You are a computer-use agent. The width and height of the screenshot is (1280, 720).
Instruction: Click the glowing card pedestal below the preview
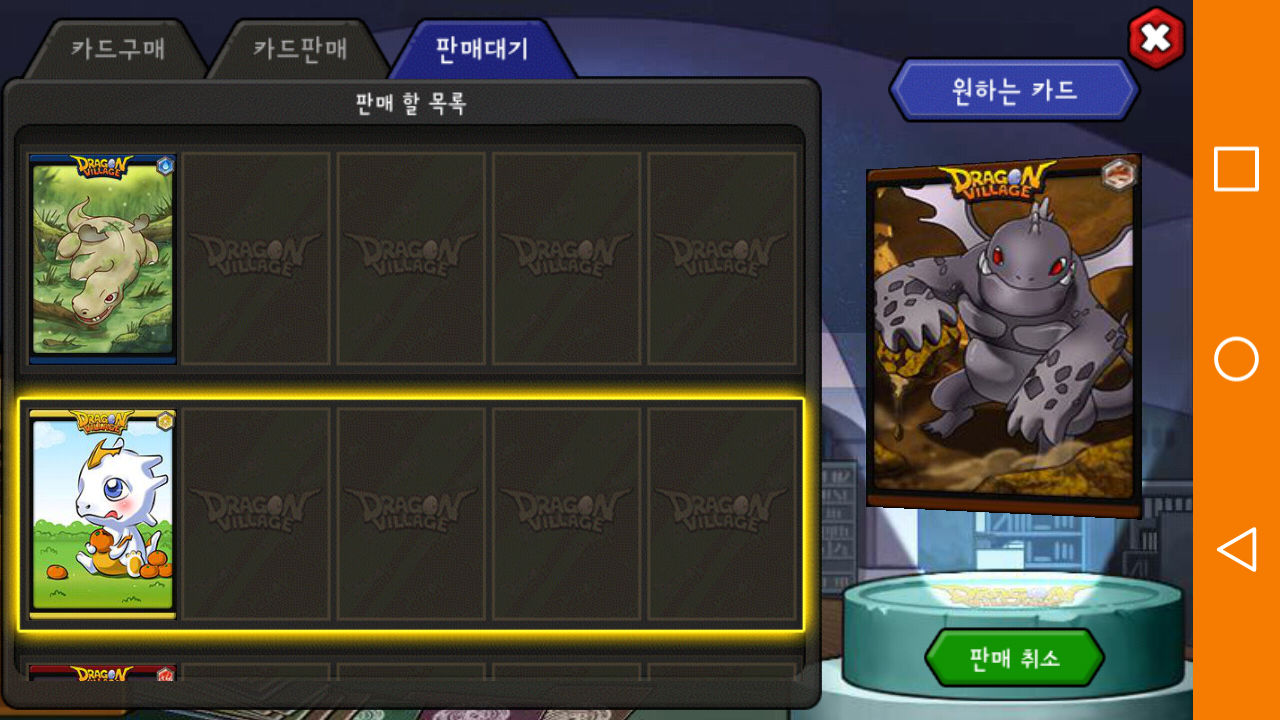[x=1014, y=620]
